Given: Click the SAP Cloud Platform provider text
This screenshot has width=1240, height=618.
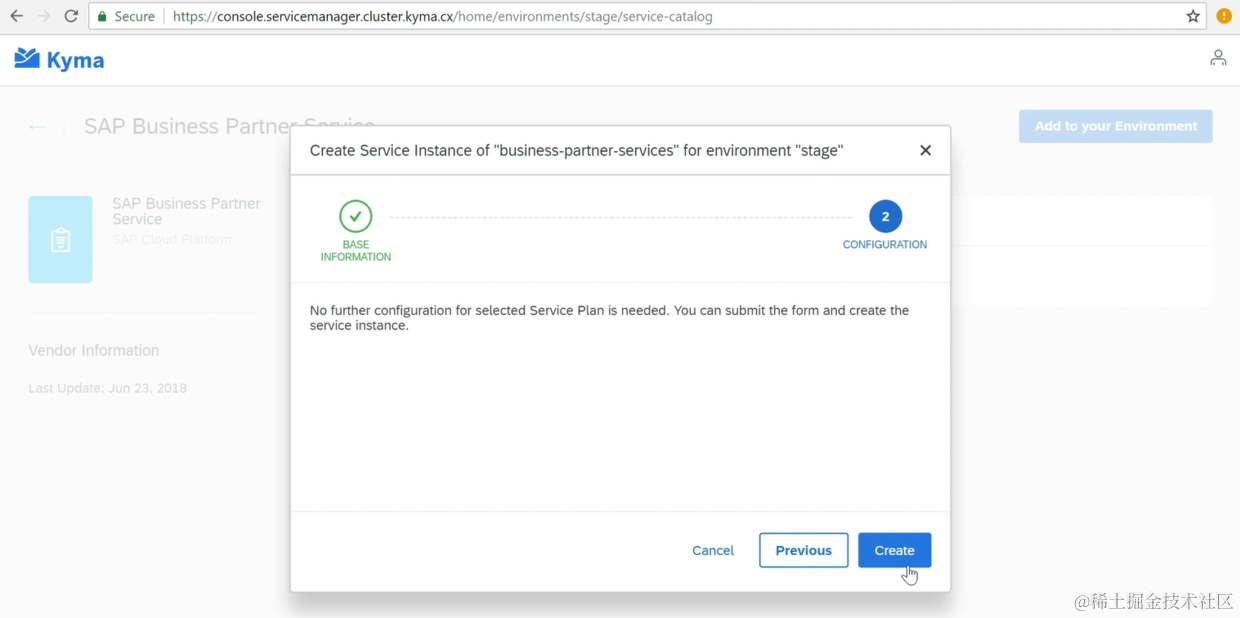Looking at the screenshot, I should 171,239.
